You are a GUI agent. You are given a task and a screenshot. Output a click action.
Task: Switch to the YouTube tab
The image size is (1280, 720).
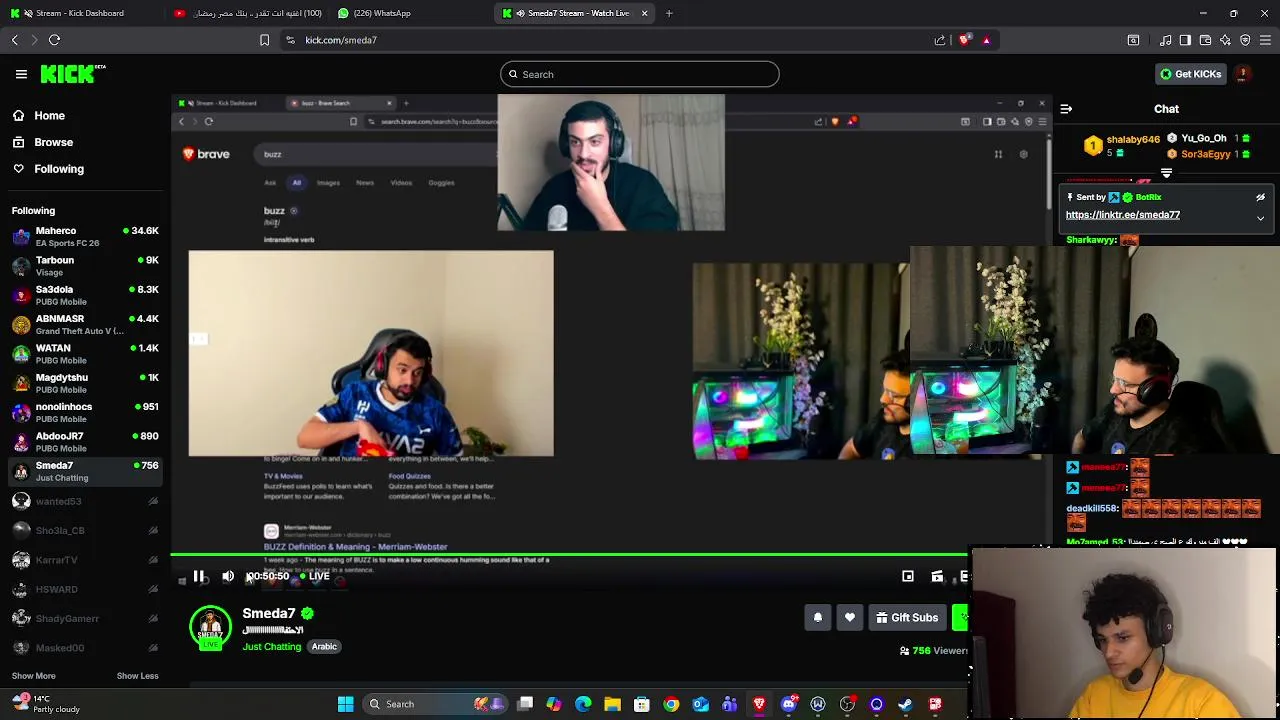tap(247, 13)
